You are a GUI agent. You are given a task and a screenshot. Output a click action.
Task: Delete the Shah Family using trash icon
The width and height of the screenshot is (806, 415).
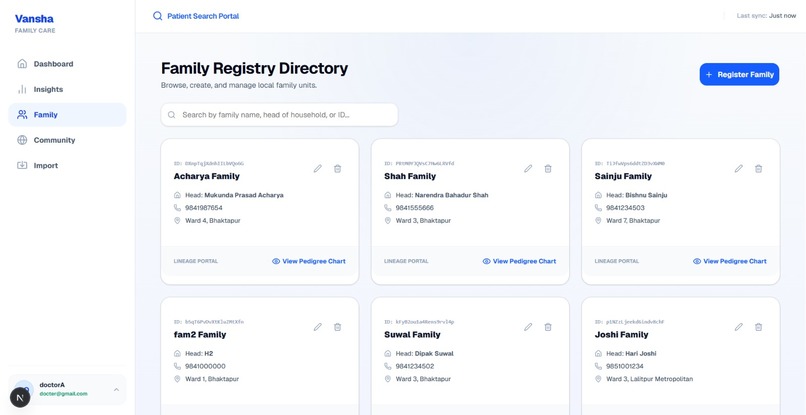[548, 168]
